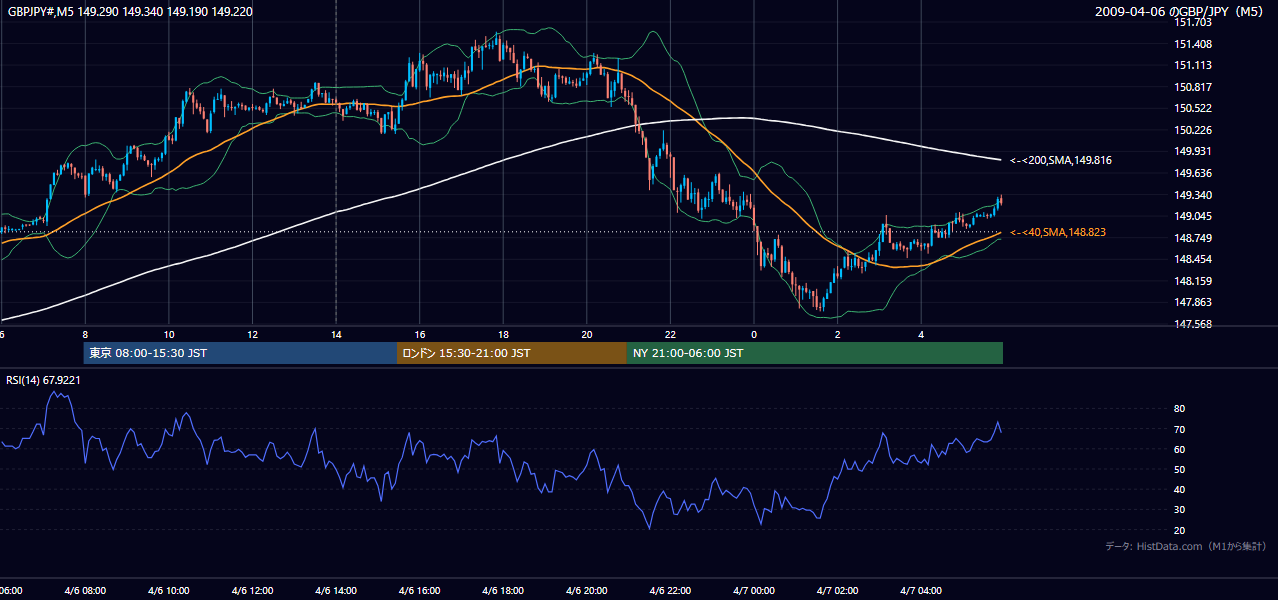Click price axis value 149.340

point(1193,195)
